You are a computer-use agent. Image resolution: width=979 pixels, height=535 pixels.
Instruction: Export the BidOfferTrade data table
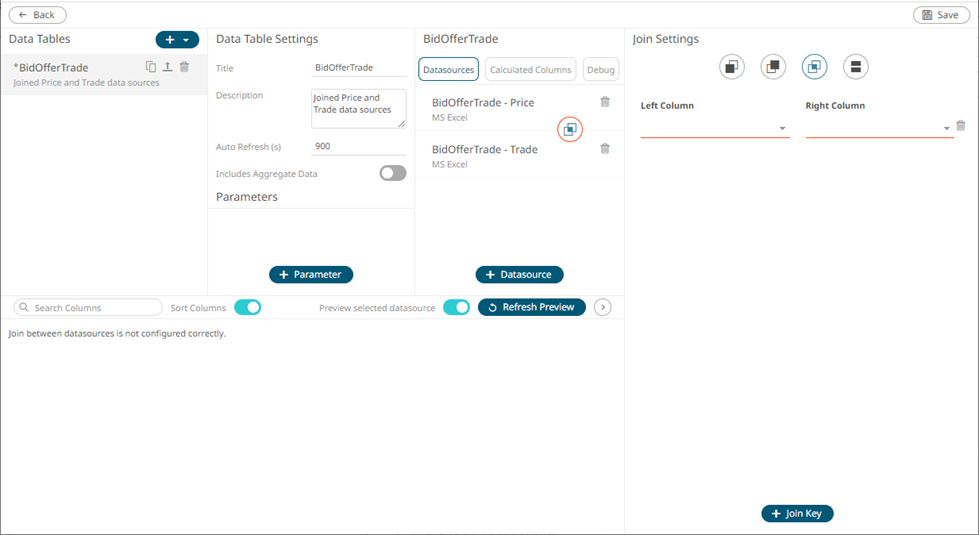[167, 67]
